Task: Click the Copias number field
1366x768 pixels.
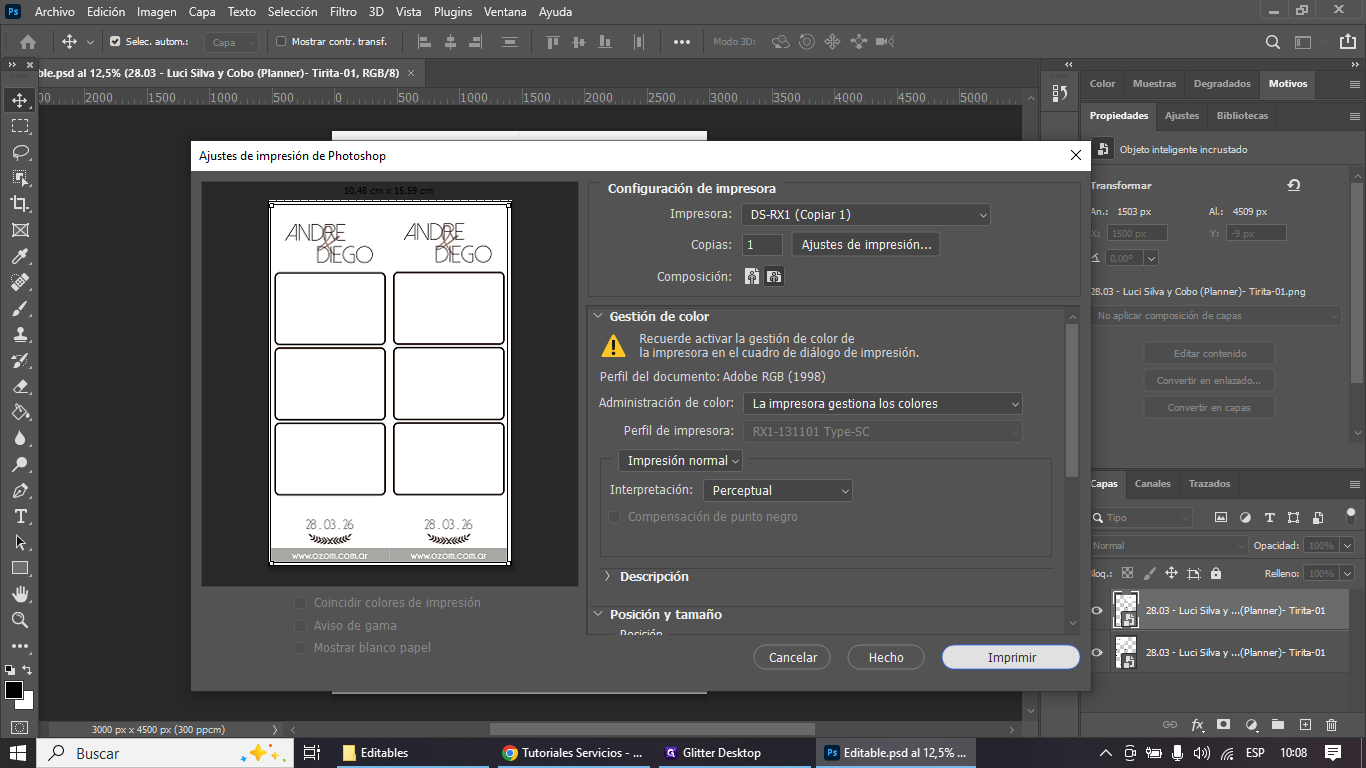Action: tap(762, 245)
